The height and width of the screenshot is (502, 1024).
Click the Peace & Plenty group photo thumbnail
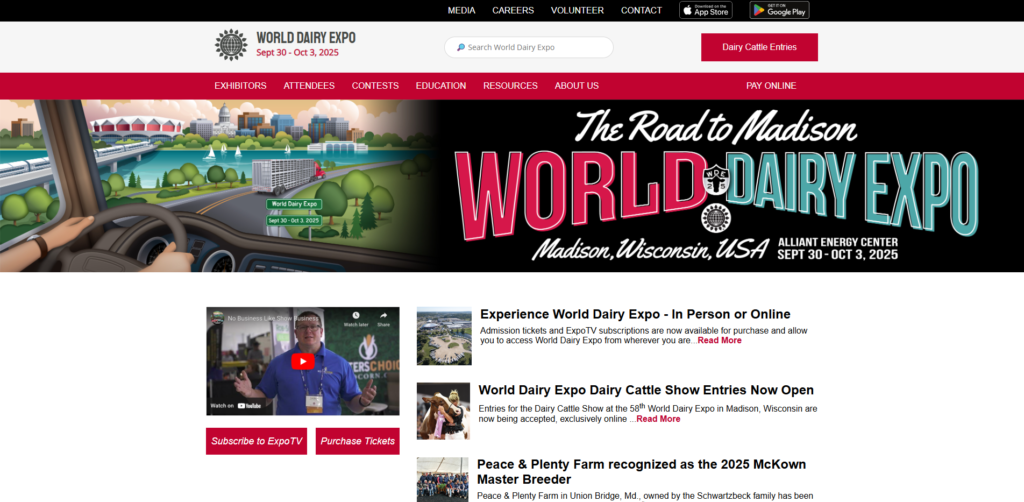coord(443,479)
